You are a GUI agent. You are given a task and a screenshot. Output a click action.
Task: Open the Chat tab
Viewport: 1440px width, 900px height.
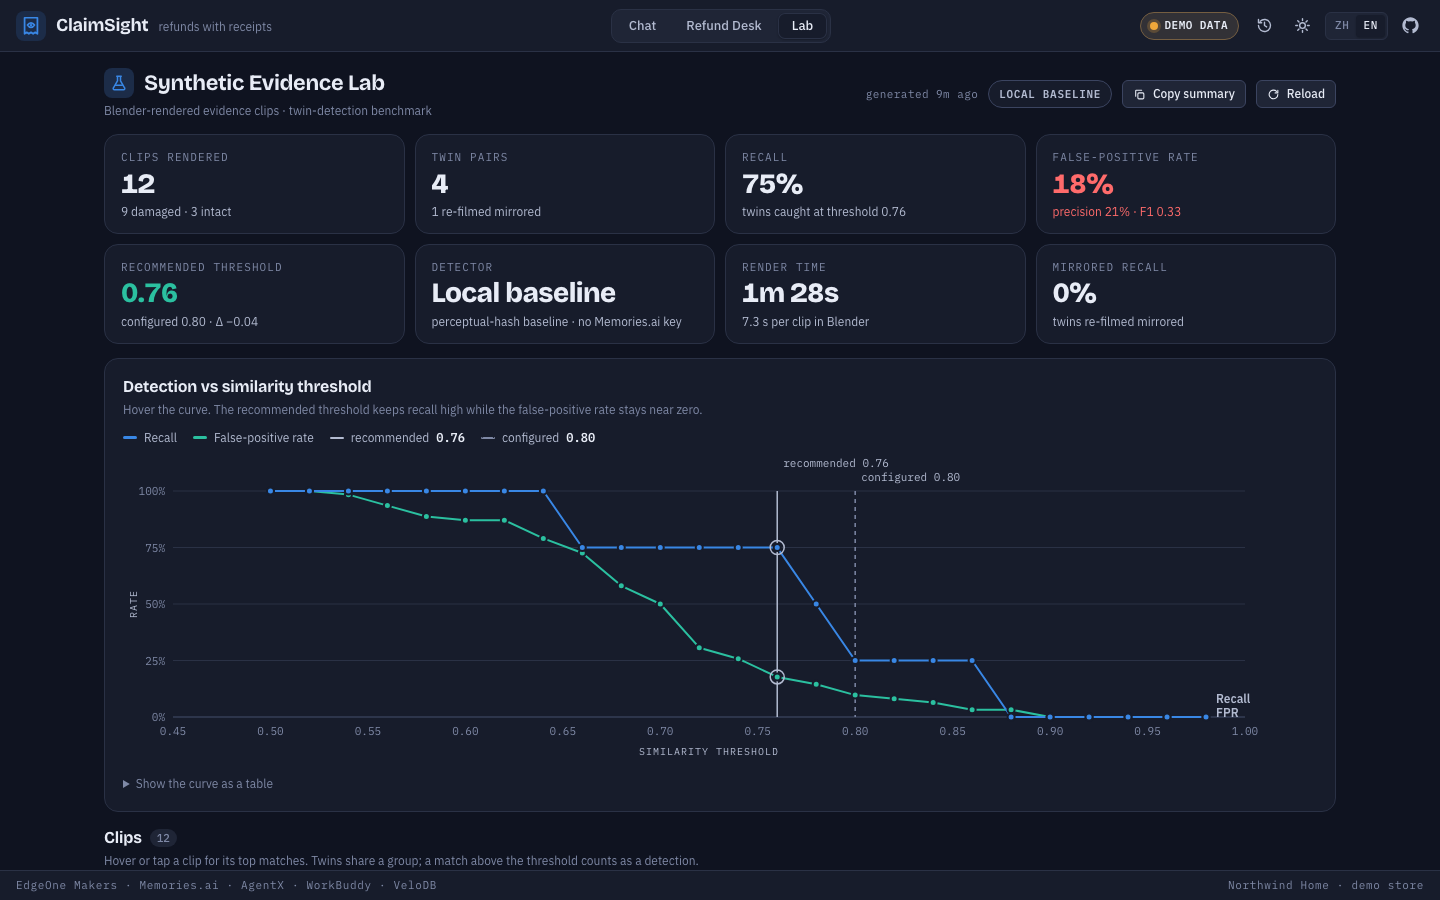coord(642,26)
